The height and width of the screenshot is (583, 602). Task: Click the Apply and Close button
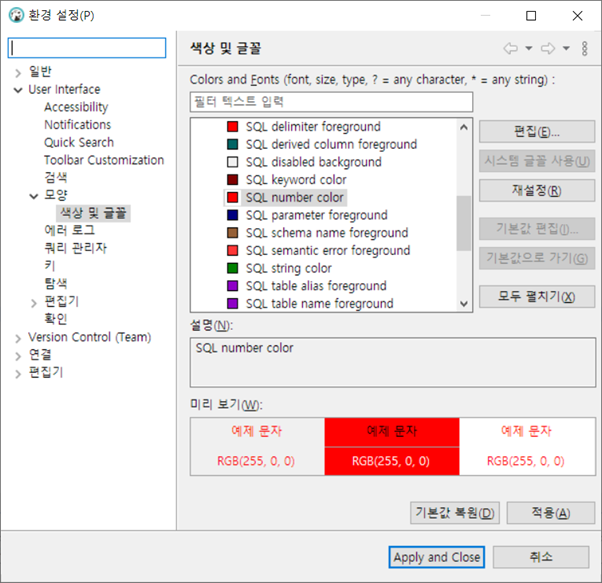tap(437, 557)
